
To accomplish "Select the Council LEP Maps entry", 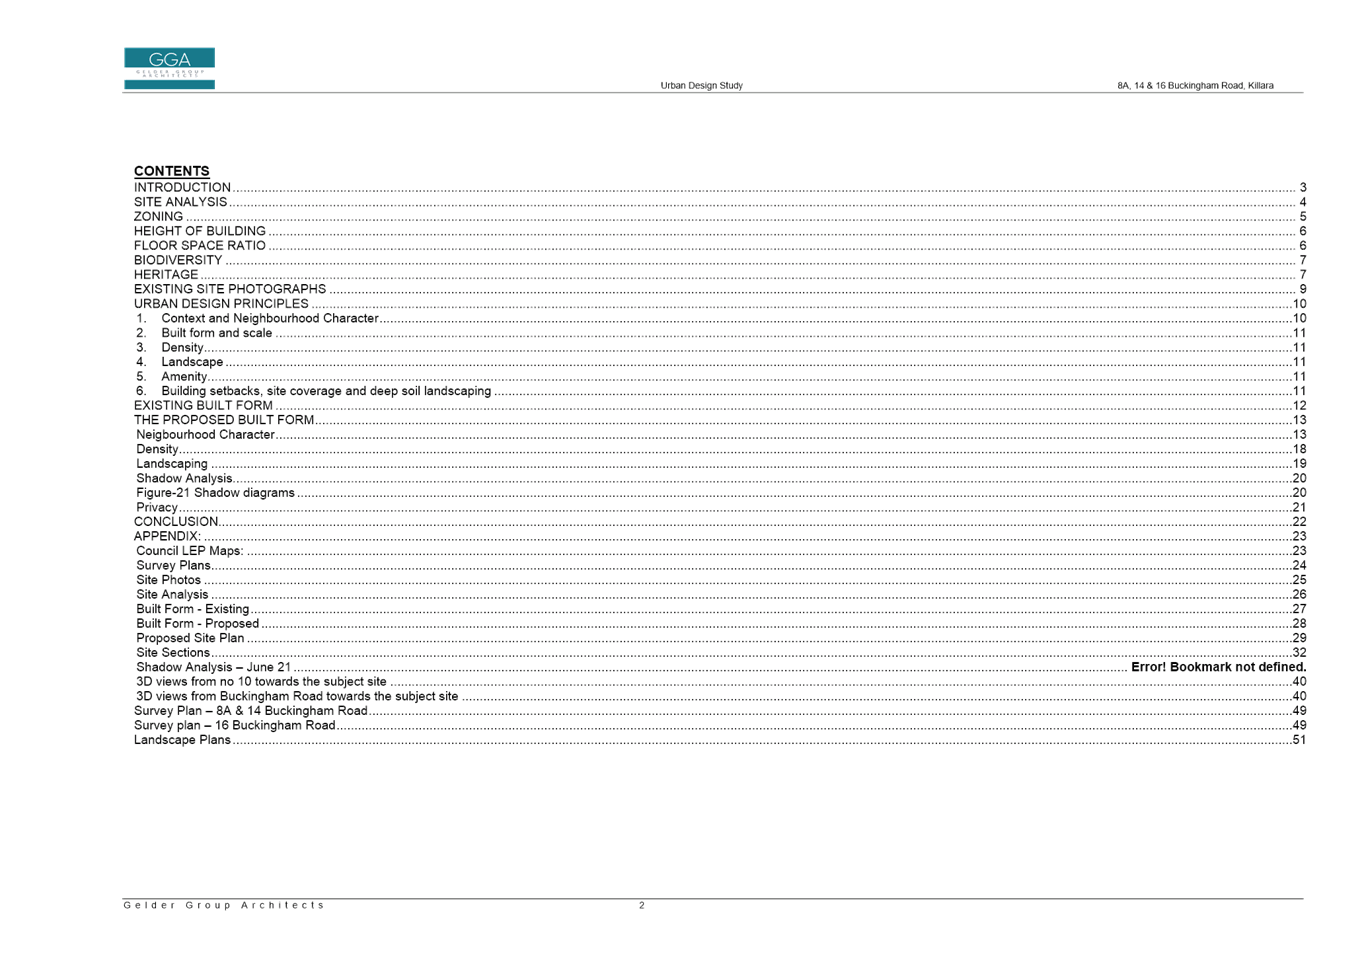I will (x=189, y=551).
